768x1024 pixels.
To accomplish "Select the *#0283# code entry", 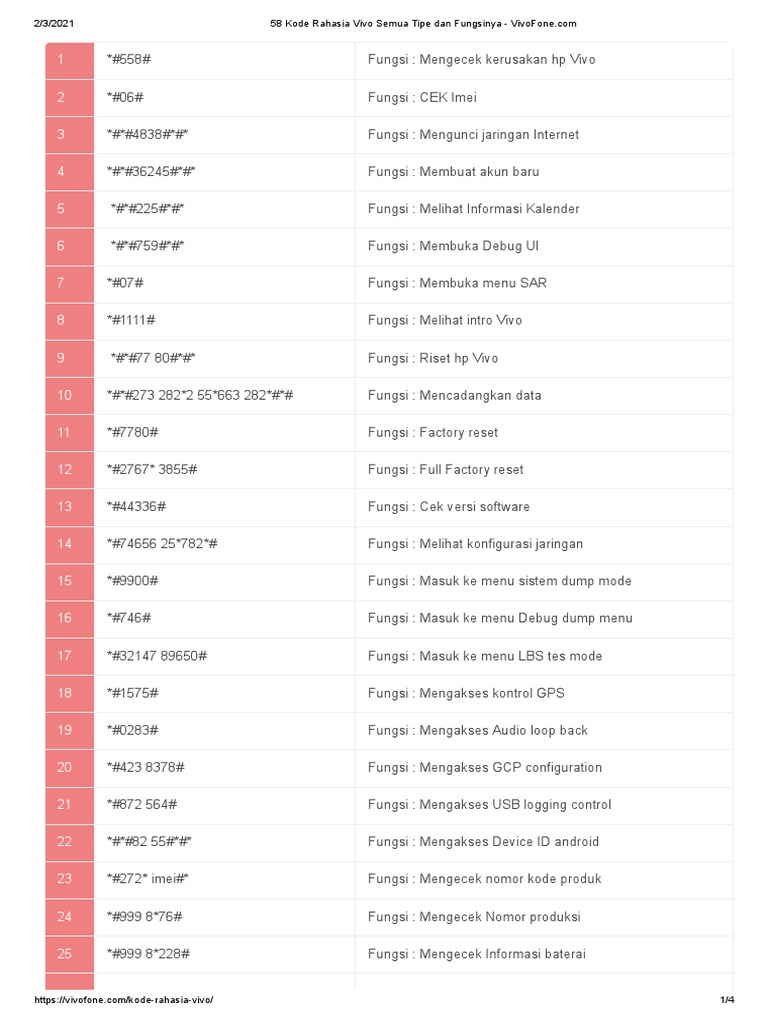I will tap(133, 730).
